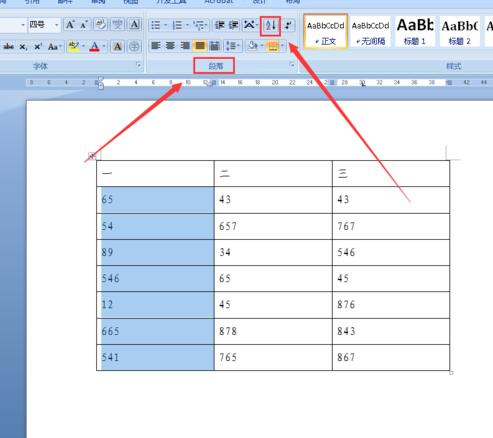Image resolution: width=493 pixels, height=438 pixels.
Task: Apply the 标题 1 style
Action: (415, 32)
